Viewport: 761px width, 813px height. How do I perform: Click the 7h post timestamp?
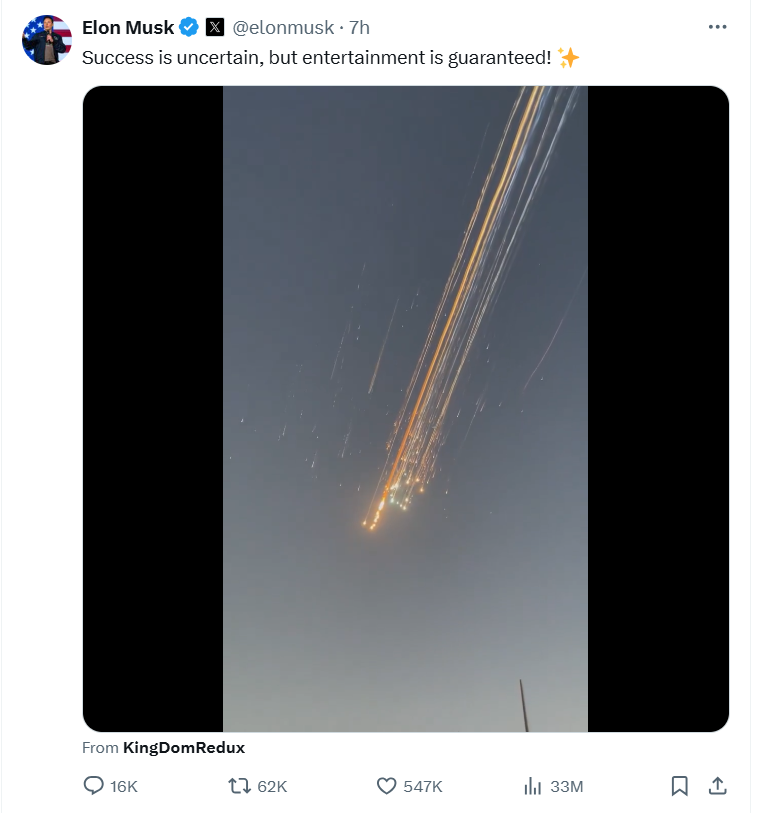pyautogui.click(x=359, y=28)
